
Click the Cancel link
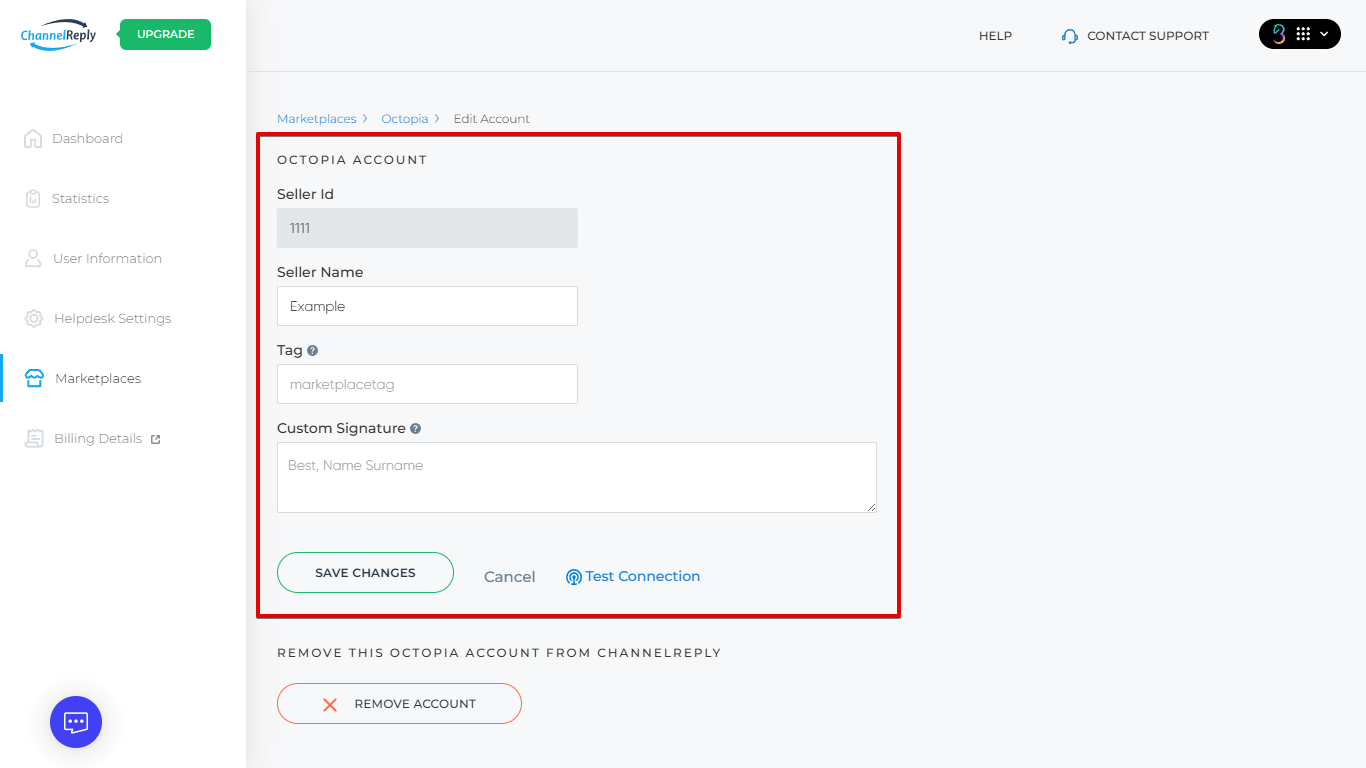(x=509, y=576)
